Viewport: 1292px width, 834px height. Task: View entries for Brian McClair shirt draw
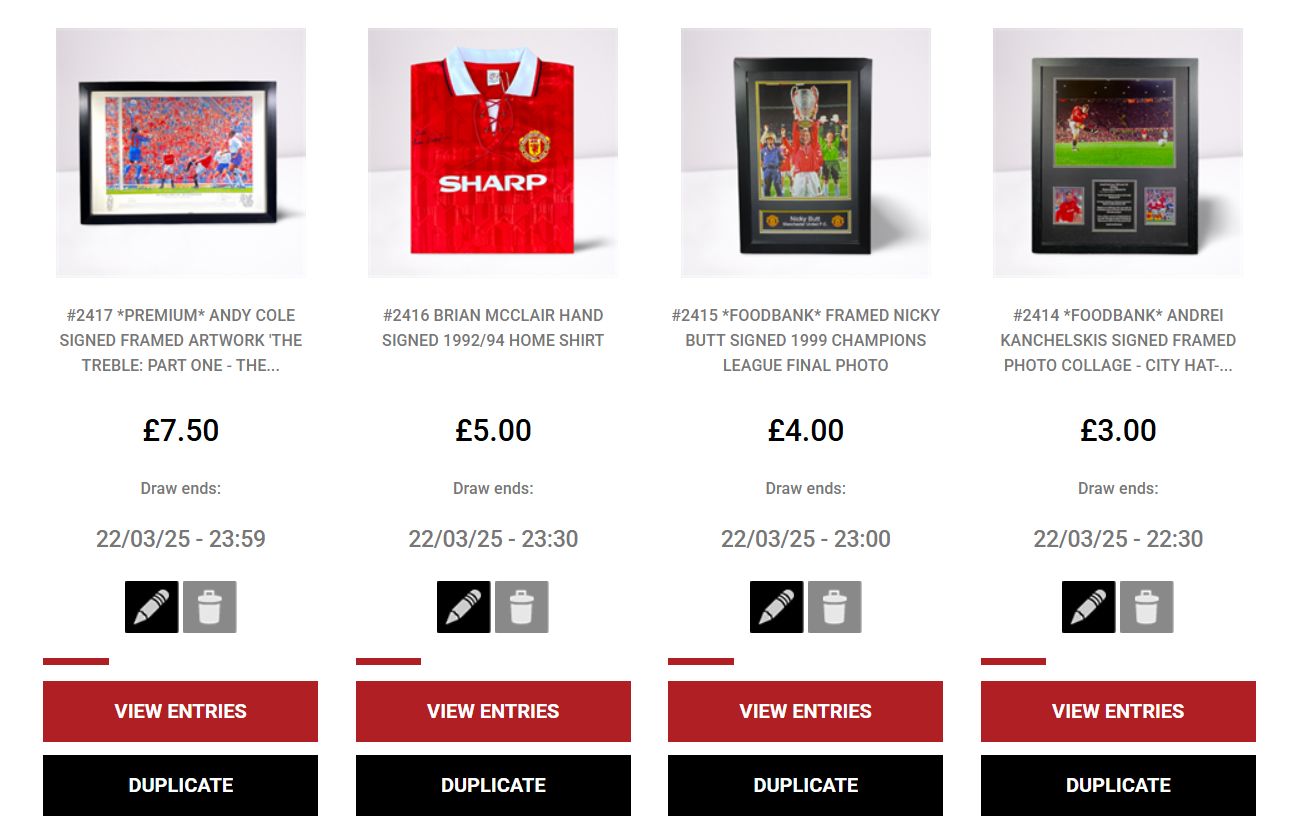click(x=493, y=711)
